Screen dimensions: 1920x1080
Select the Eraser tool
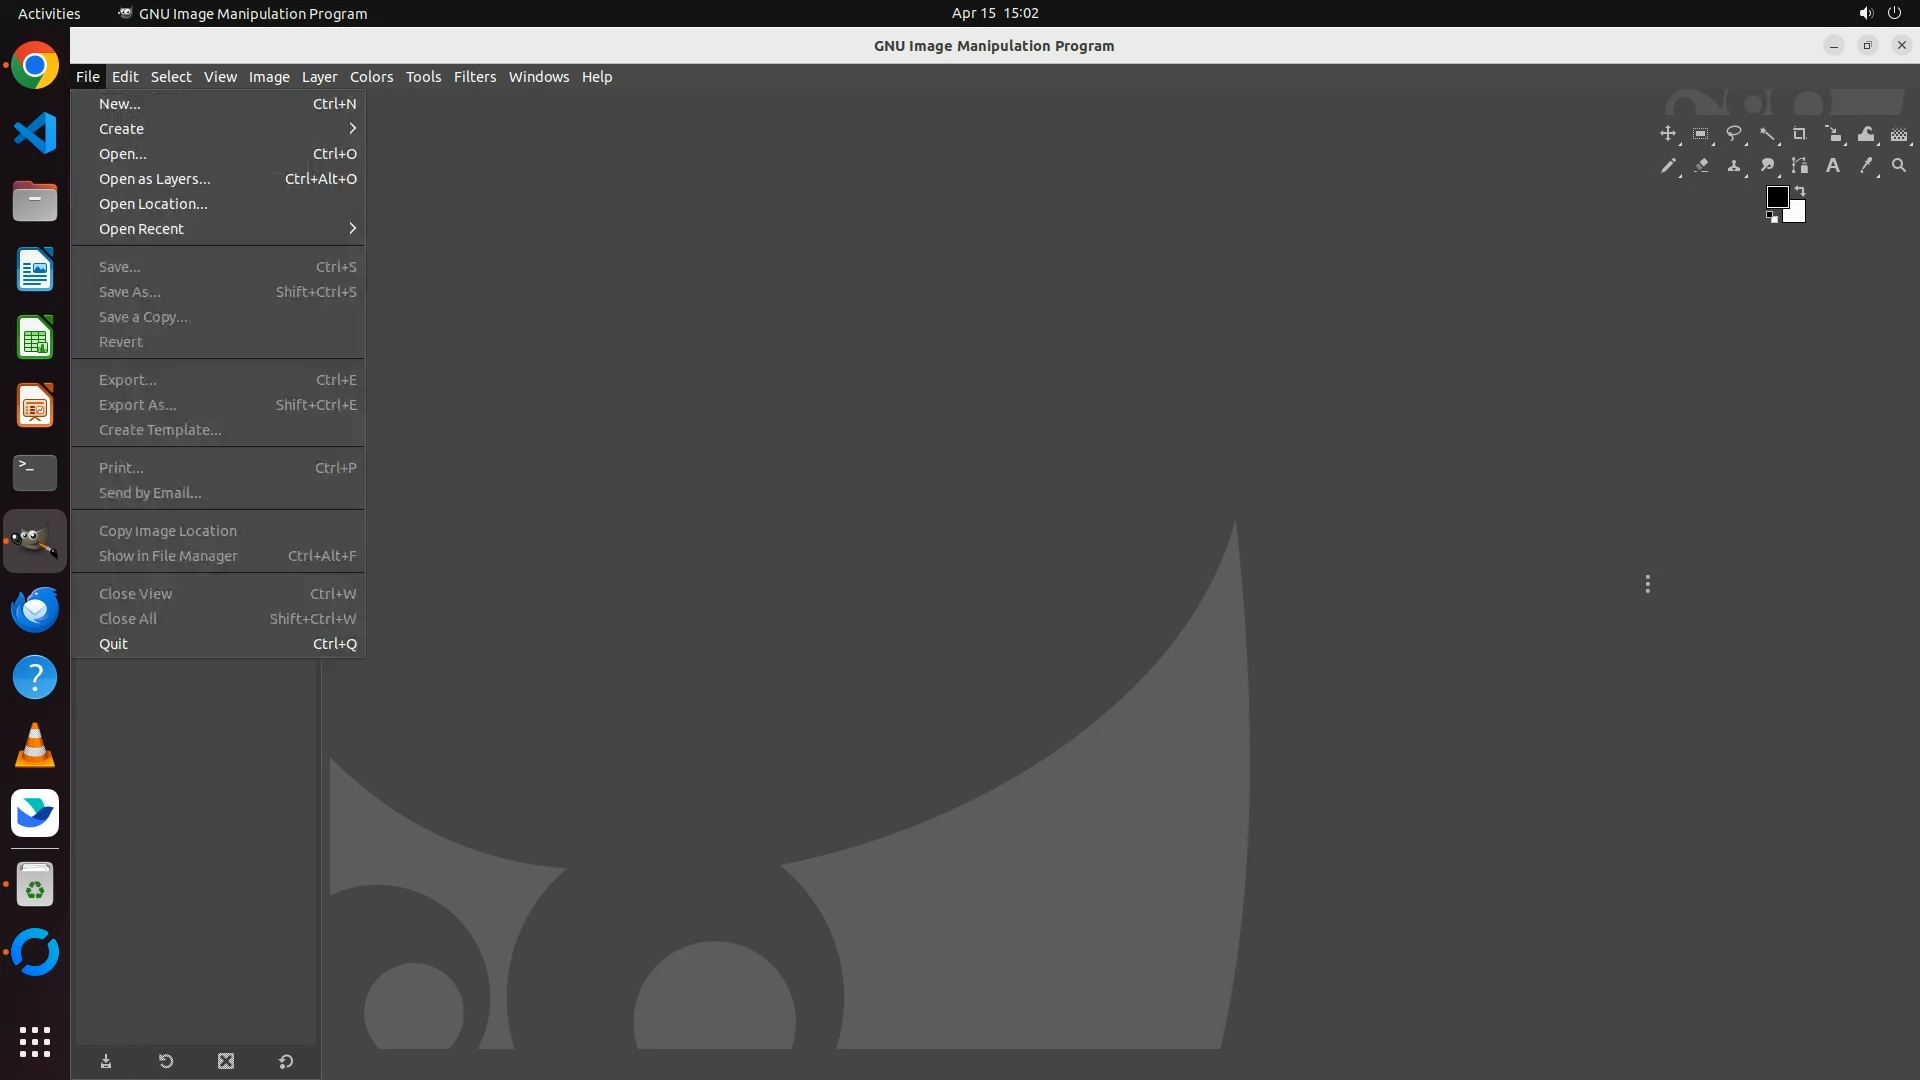1701,166
